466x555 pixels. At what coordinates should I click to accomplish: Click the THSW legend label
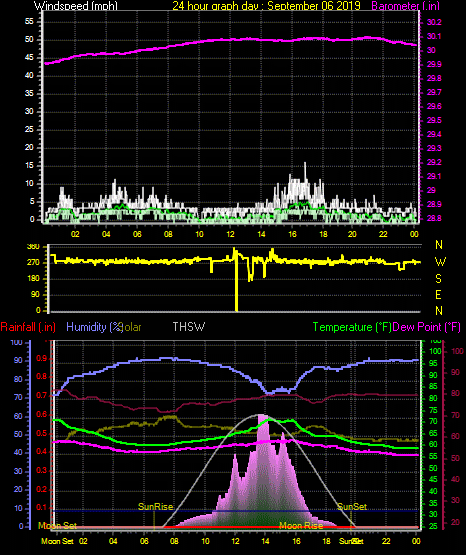pyautogui.click(x=189, y=326)
